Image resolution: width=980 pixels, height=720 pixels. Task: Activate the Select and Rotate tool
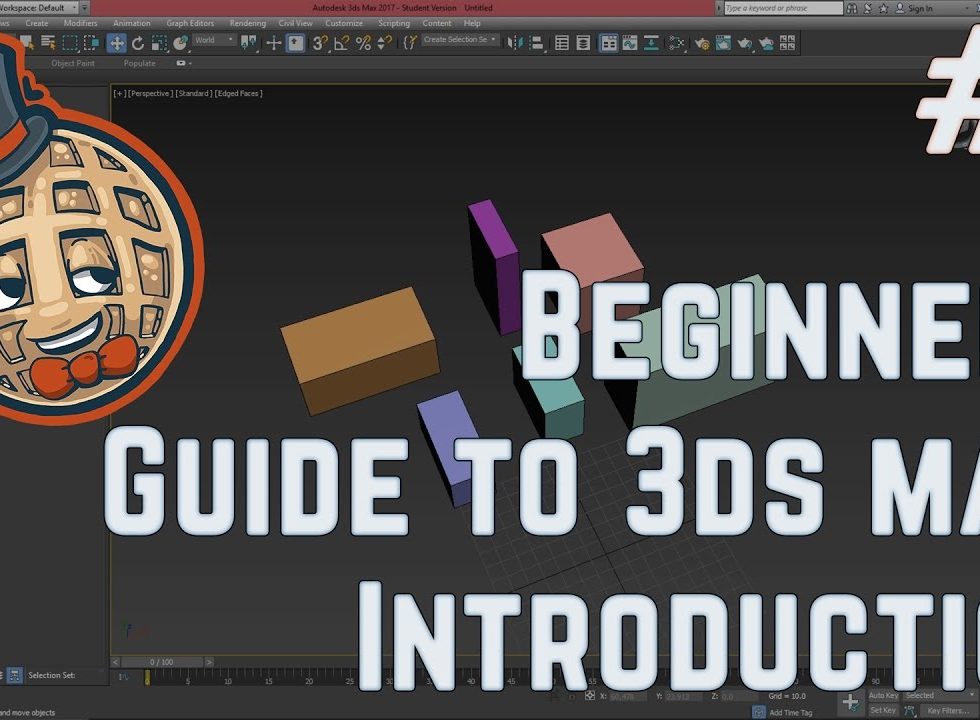click(x=138, y=43)
